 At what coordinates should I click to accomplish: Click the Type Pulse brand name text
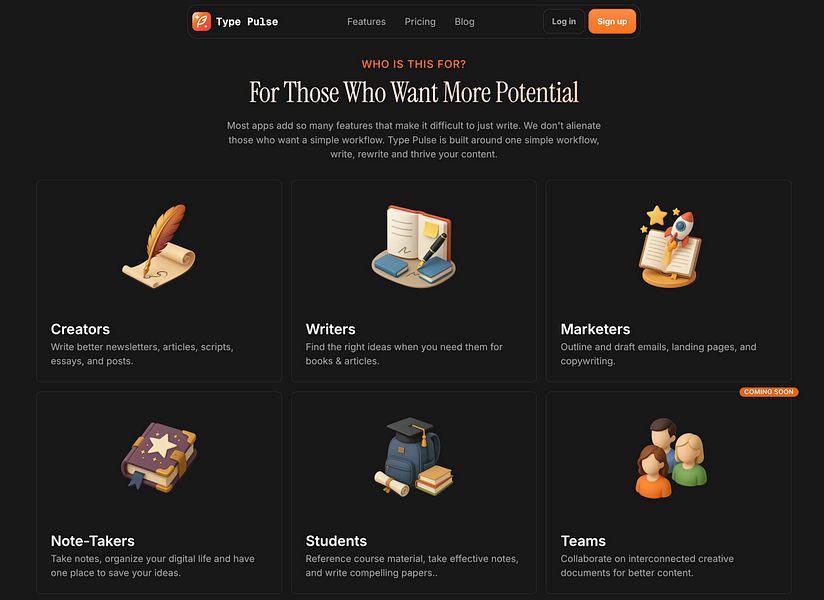tap(247, 22)
